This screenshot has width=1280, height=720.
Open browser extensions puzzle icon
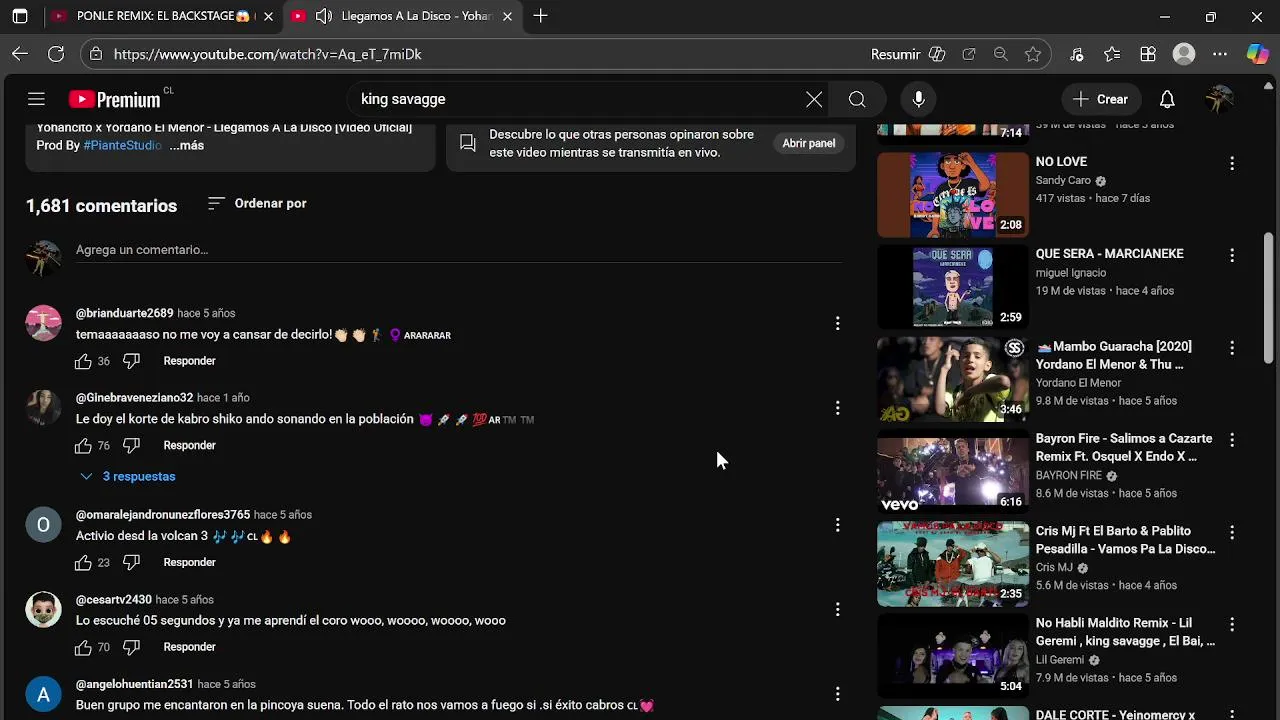click(1148, 54)
